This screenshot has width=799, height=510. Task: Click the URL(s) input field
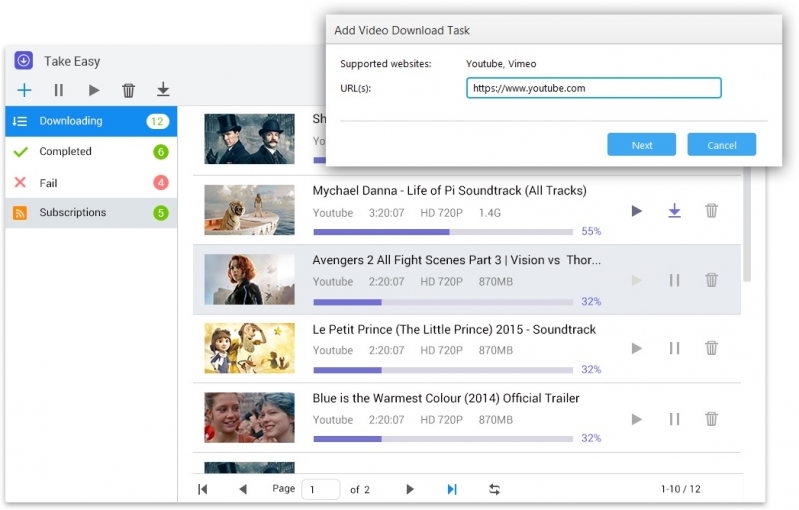[x=594, y=88]
